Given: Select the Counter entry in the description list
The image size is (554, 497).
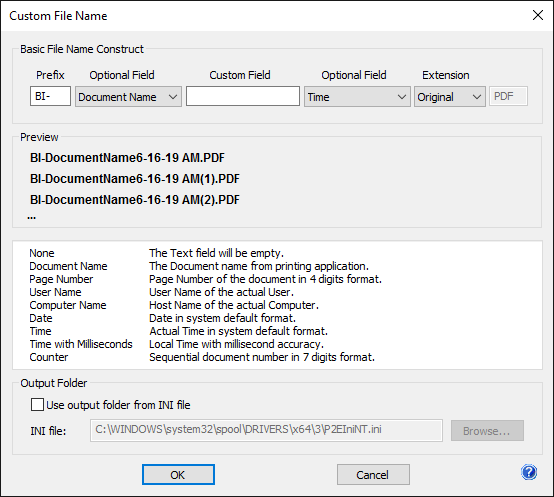Looking at the screenshot, I should [49, 357].
